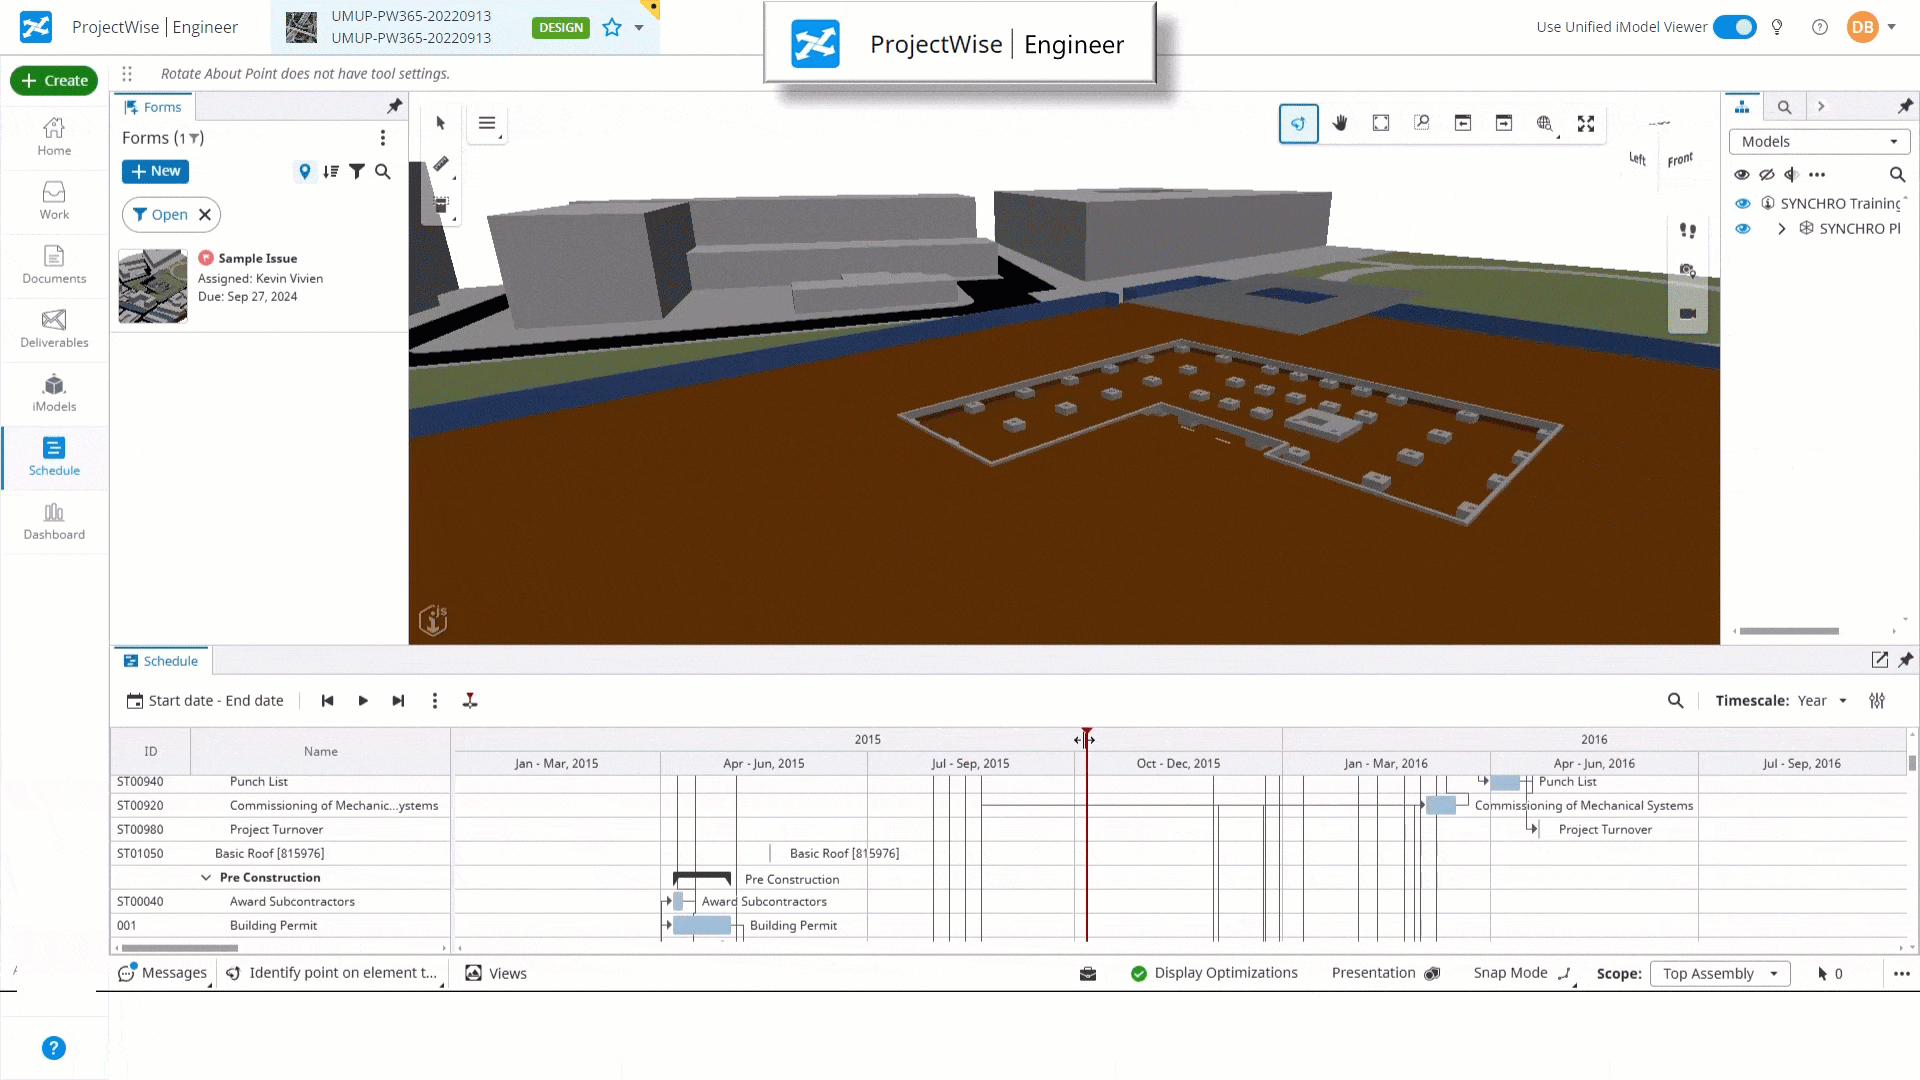Click the rotate/select tool icon

pos(1298,124)
